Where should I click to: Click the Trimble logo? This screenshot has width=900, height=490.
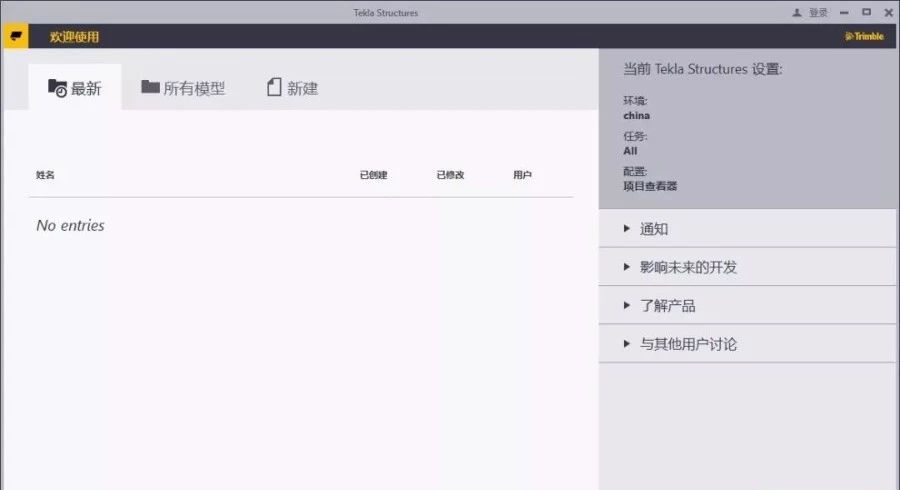point(864,36)
